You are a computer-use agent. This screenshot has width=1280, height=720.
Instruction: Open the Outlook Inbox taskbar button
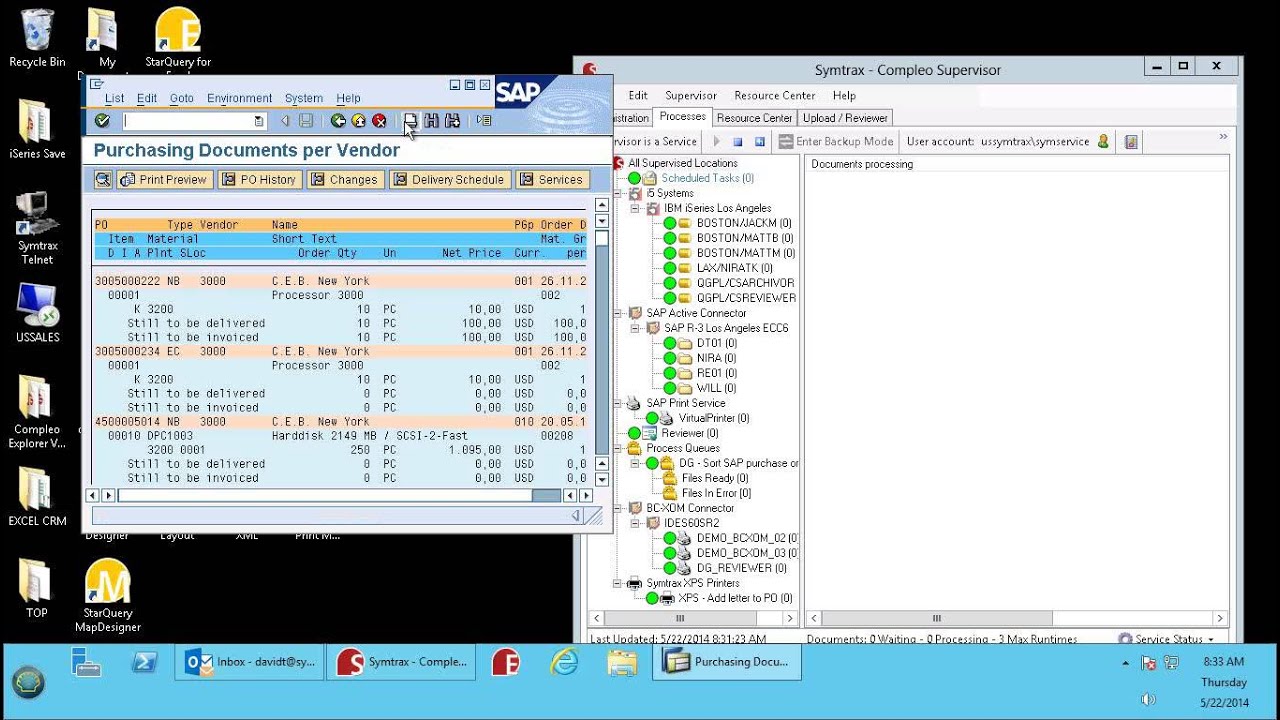pos(250,662)
